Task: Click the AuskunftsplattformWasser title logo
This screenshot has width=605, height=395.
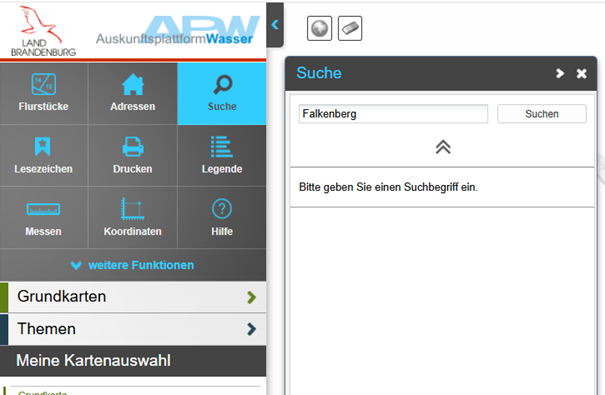Action: pyautogui.click(x=178, y=31)
